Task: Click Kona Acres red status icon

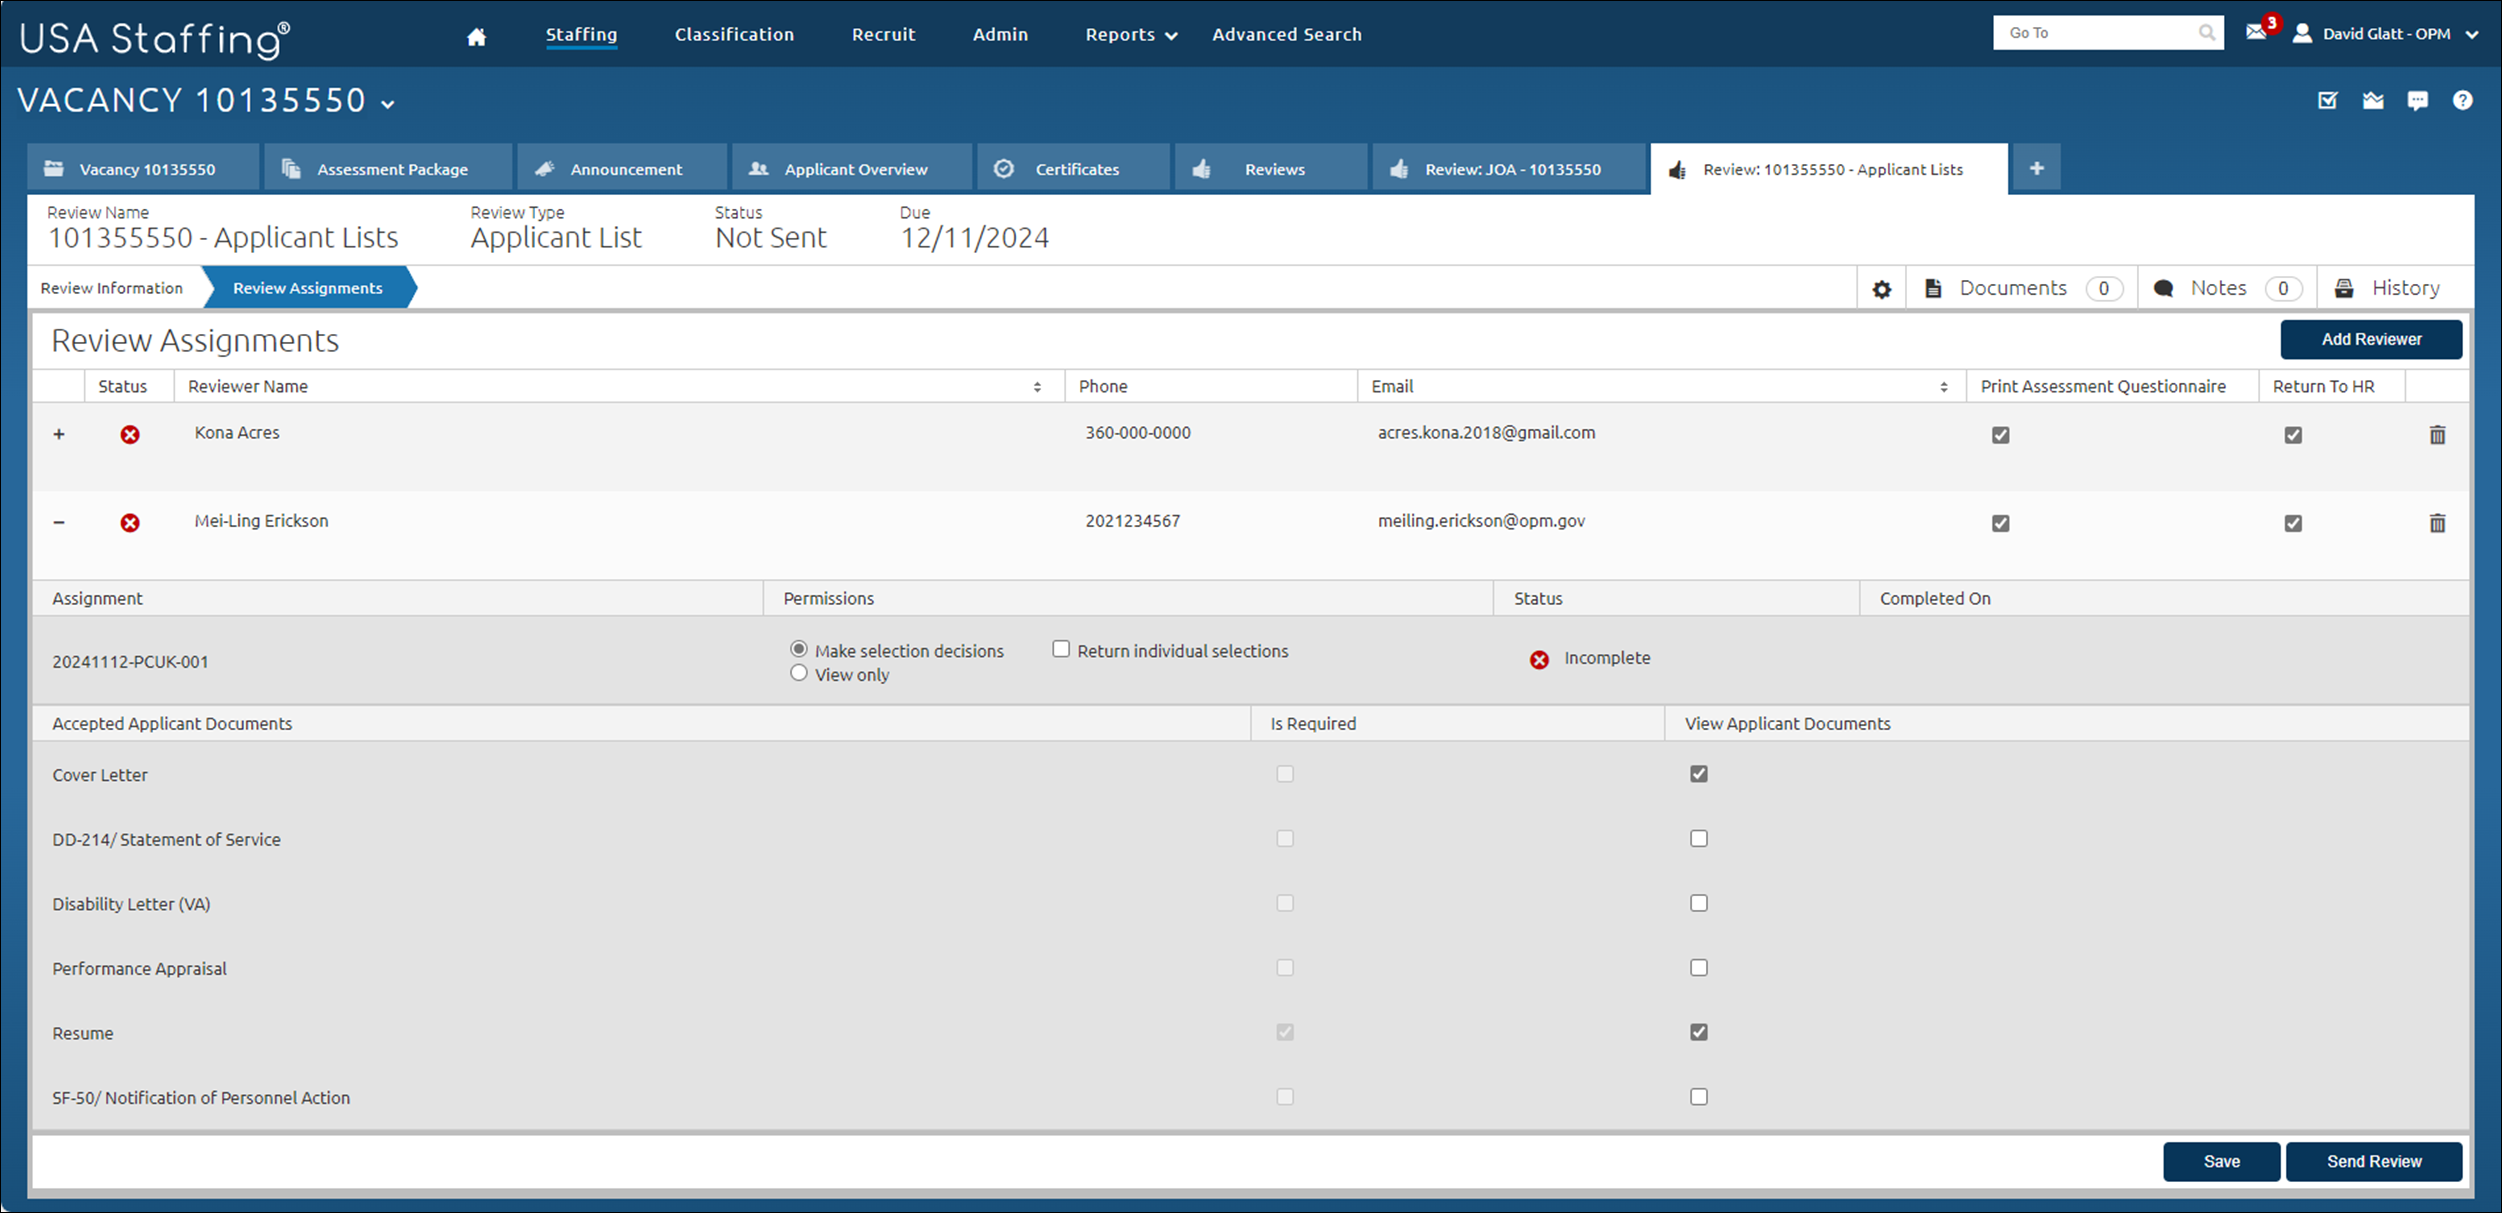Action: pyautogui.click(x=130, y=435)
